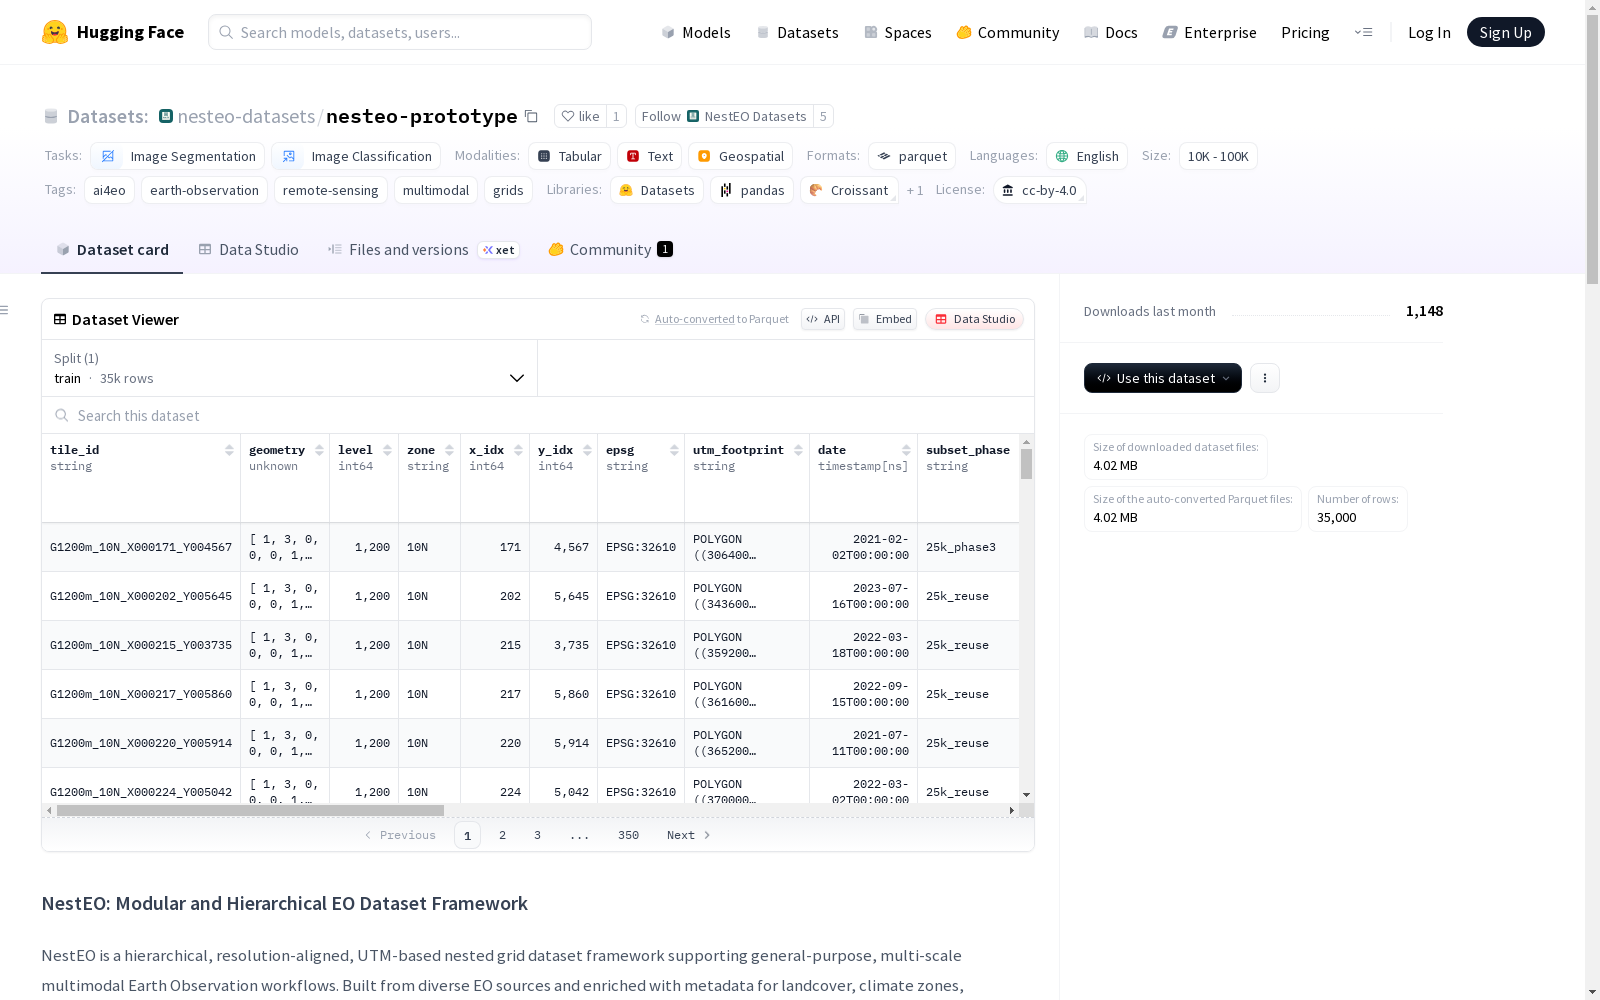This screenshot has height=1000, width=1600.
Task: Sort the x_idx column
Action: (x=518, y=450)
